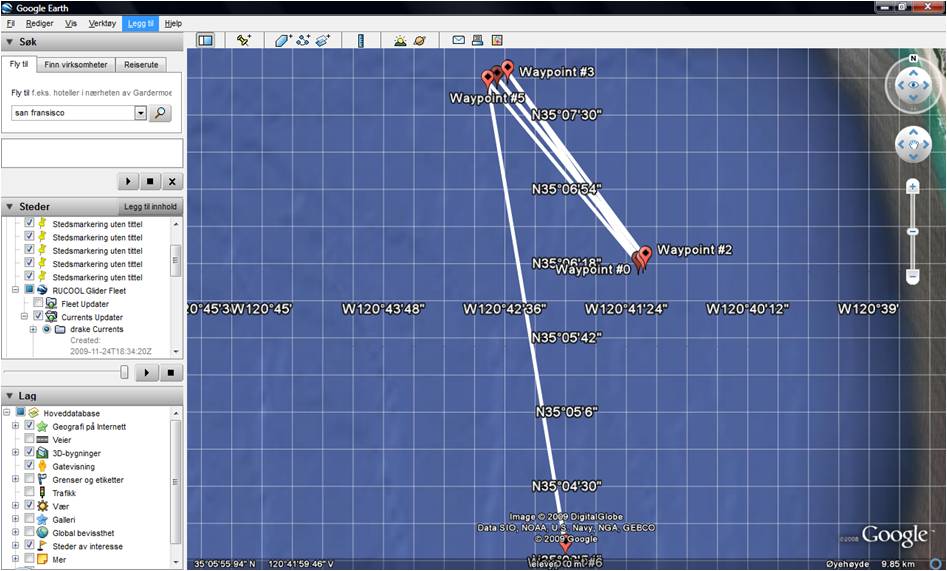The height and width of the screenshot is (571, 947).
Task: Open the Fly til search history dropdown
Action: [141, 113]
